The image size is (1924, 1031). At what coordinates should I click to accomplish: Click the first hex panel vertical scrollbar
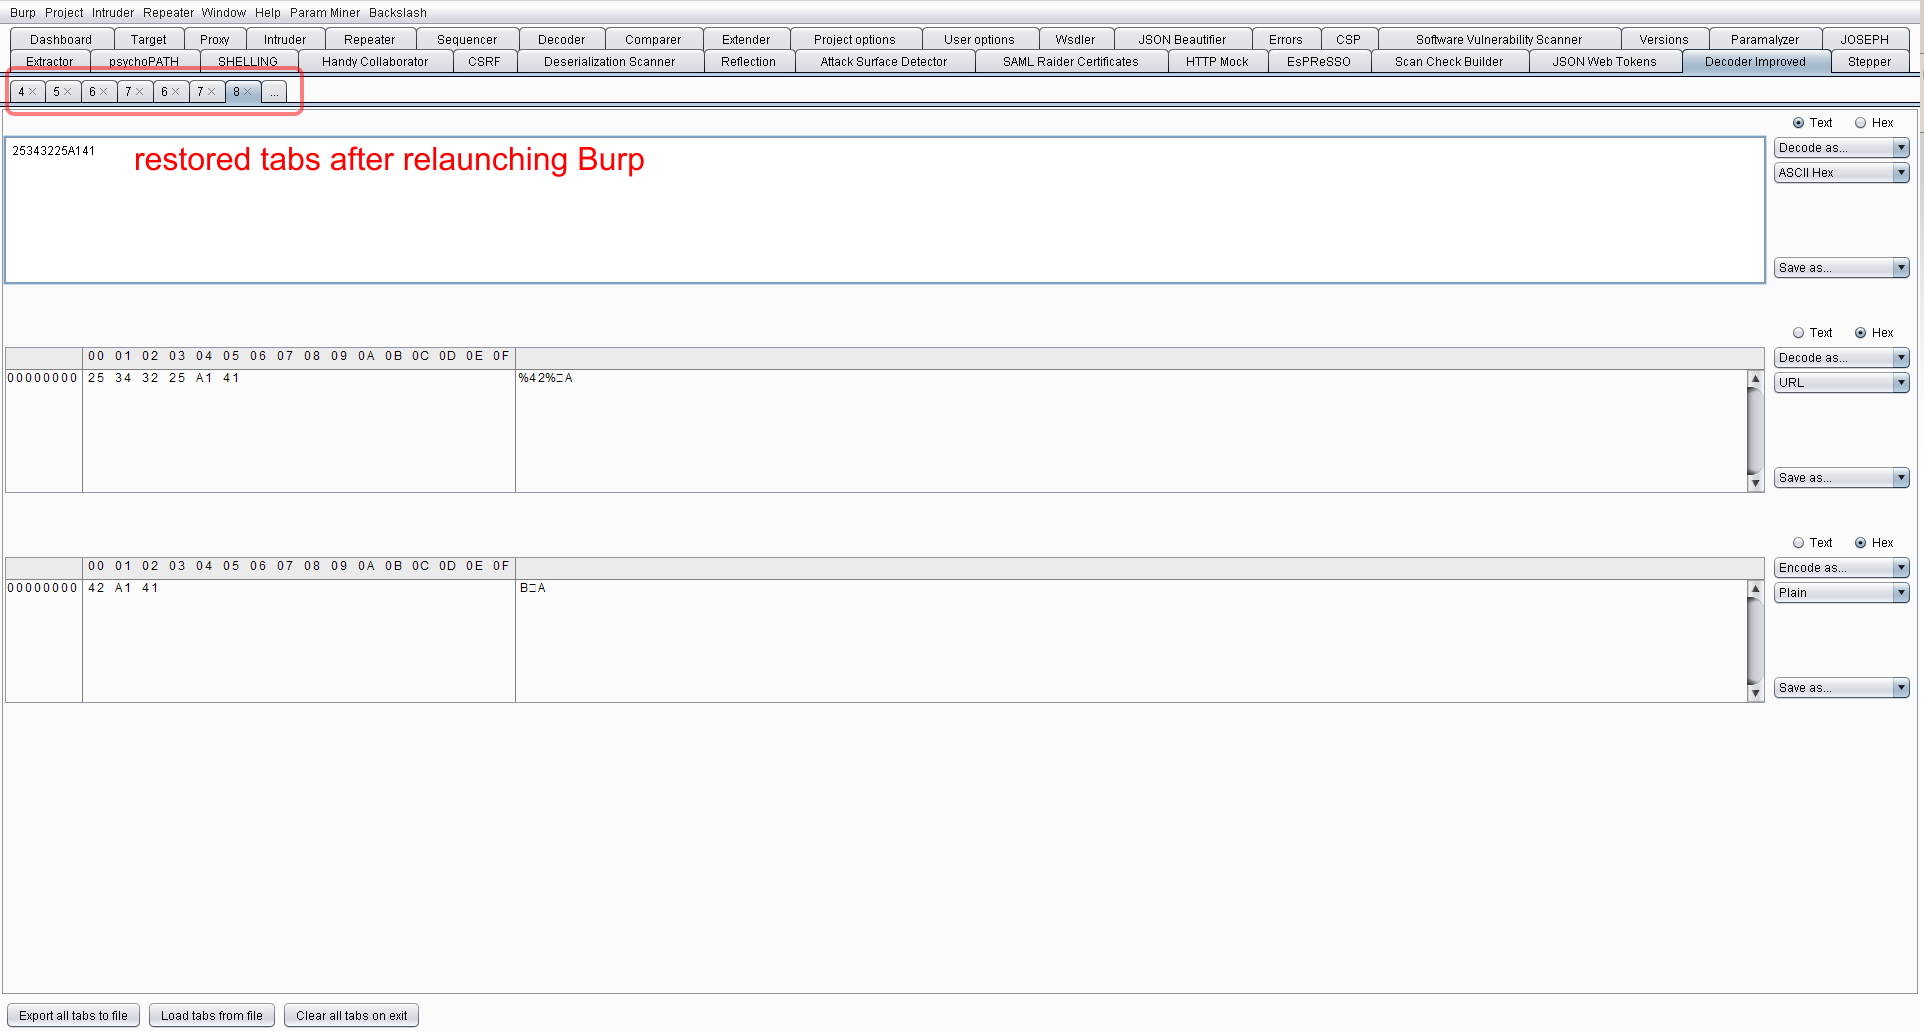1755,431
